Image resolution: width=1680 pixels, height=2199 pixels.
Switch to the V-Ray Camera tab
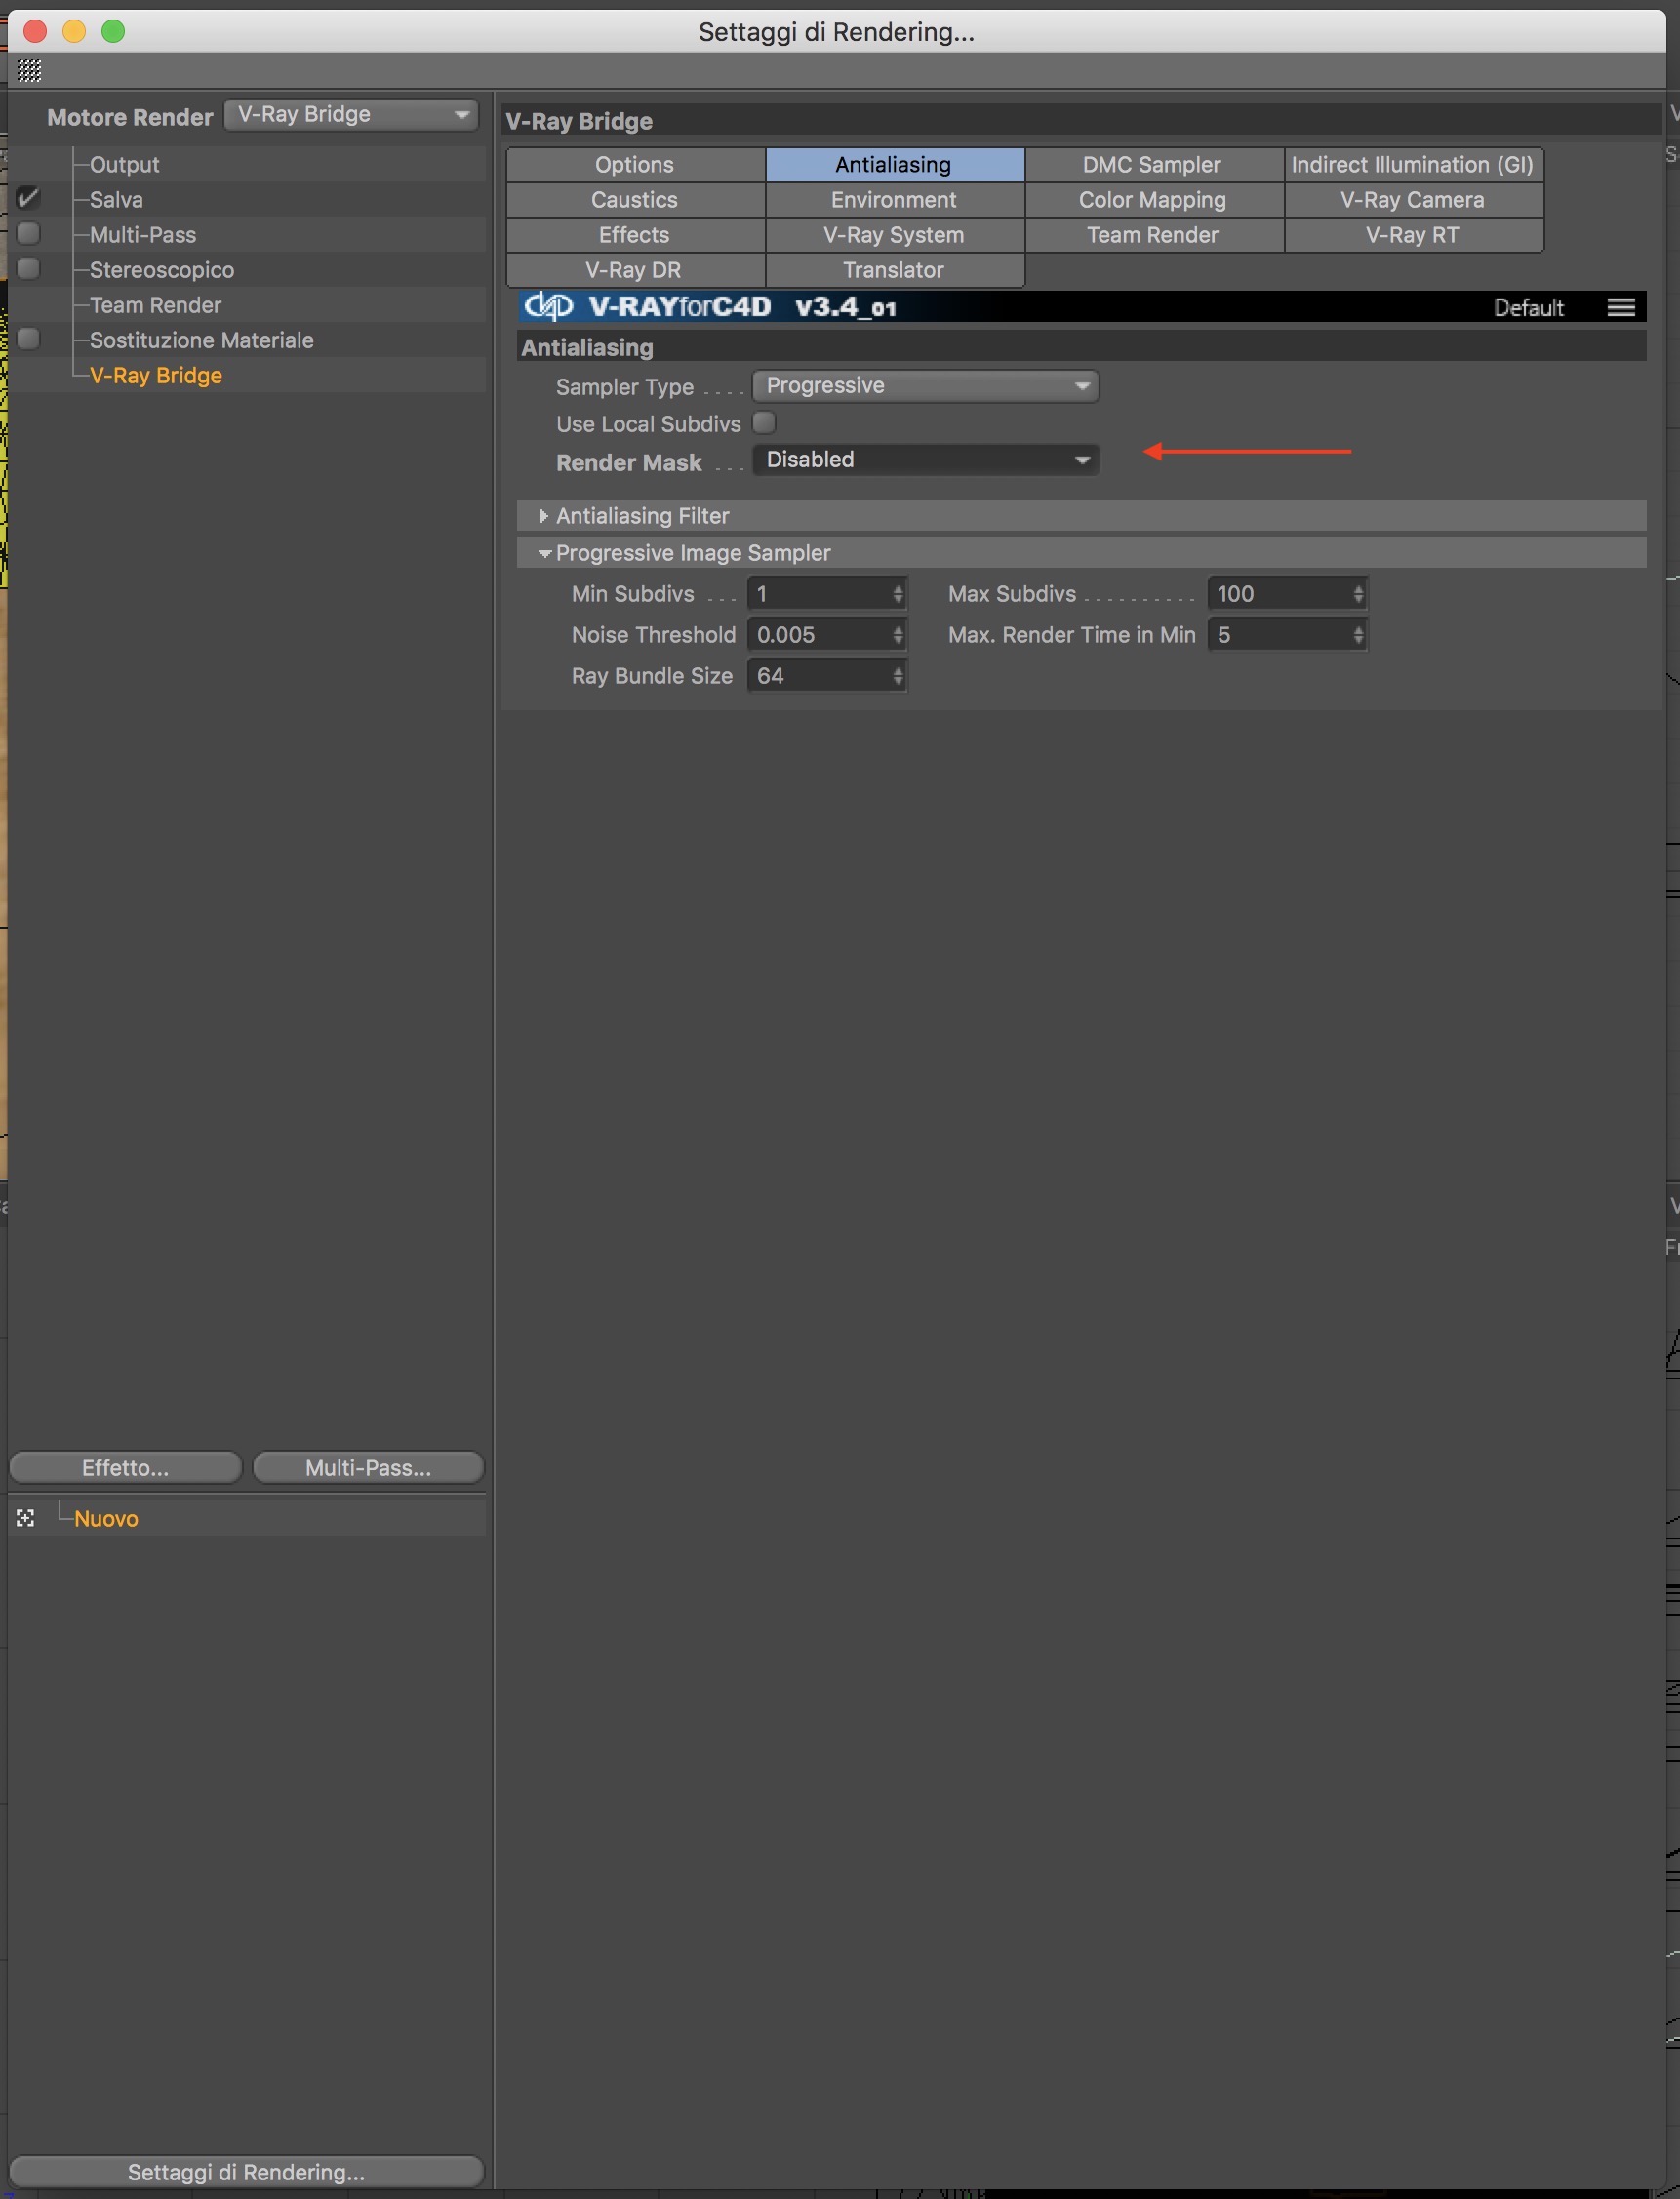pyautogui.click(x=1412, y=200)
